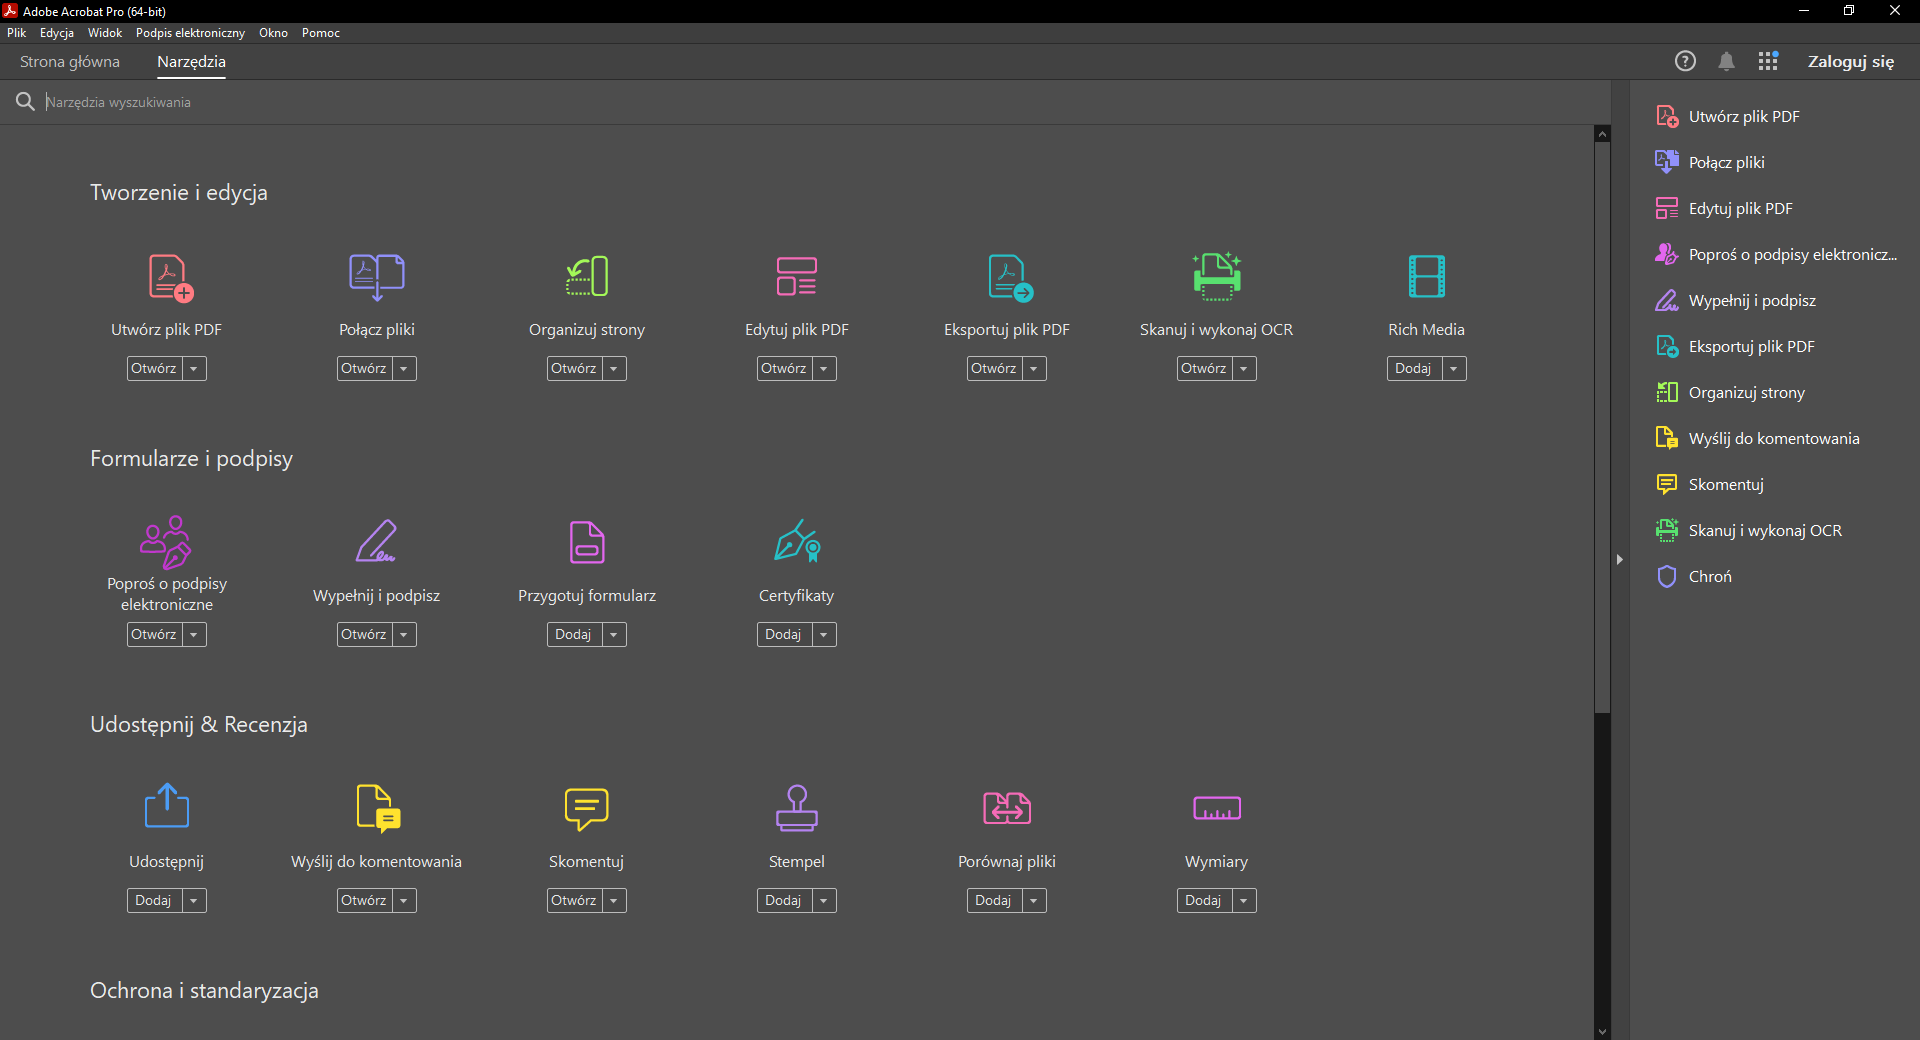1920x1040 pixels.
Task: Click the Stempel stamp icon
Action: (x=797, y=808)
